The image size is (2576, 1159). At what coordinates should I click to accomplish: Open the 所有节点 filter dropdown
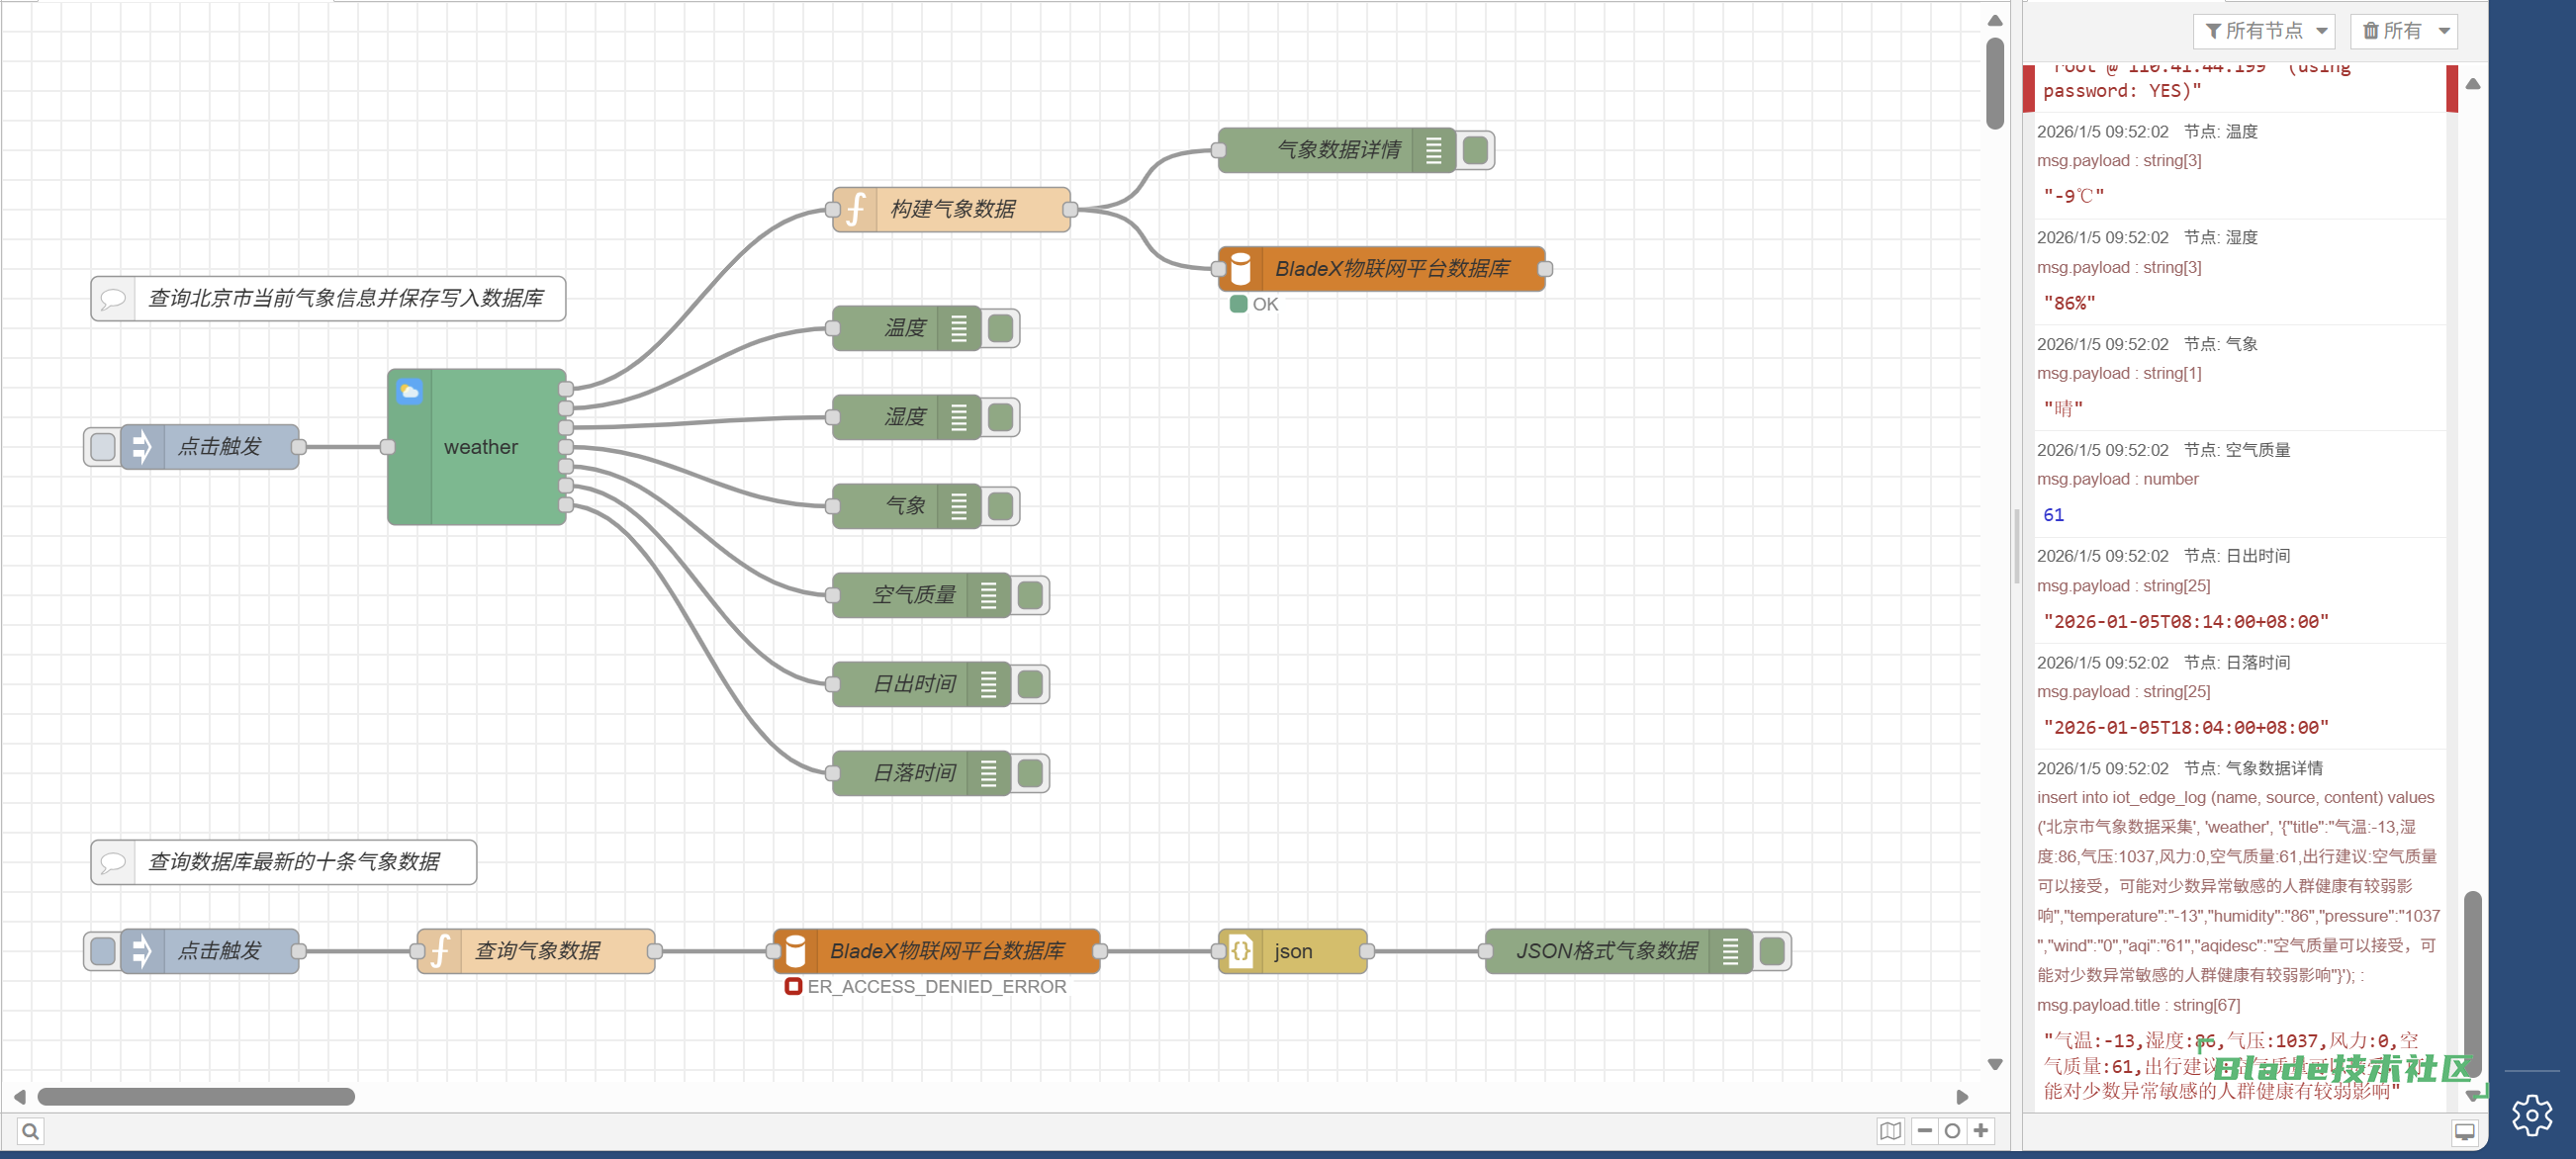click(x=2264, y=31)
